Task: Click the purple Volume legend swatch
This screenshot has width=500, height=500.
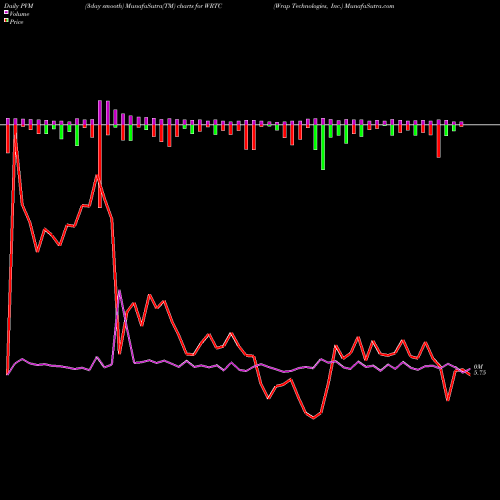Action: point(6,12)
